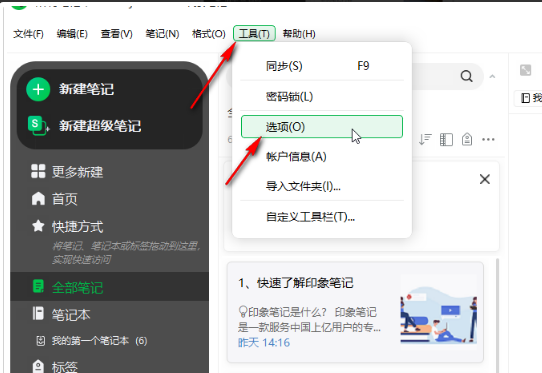
Task: Click the list view layout icon
Action: click(446, 140)
